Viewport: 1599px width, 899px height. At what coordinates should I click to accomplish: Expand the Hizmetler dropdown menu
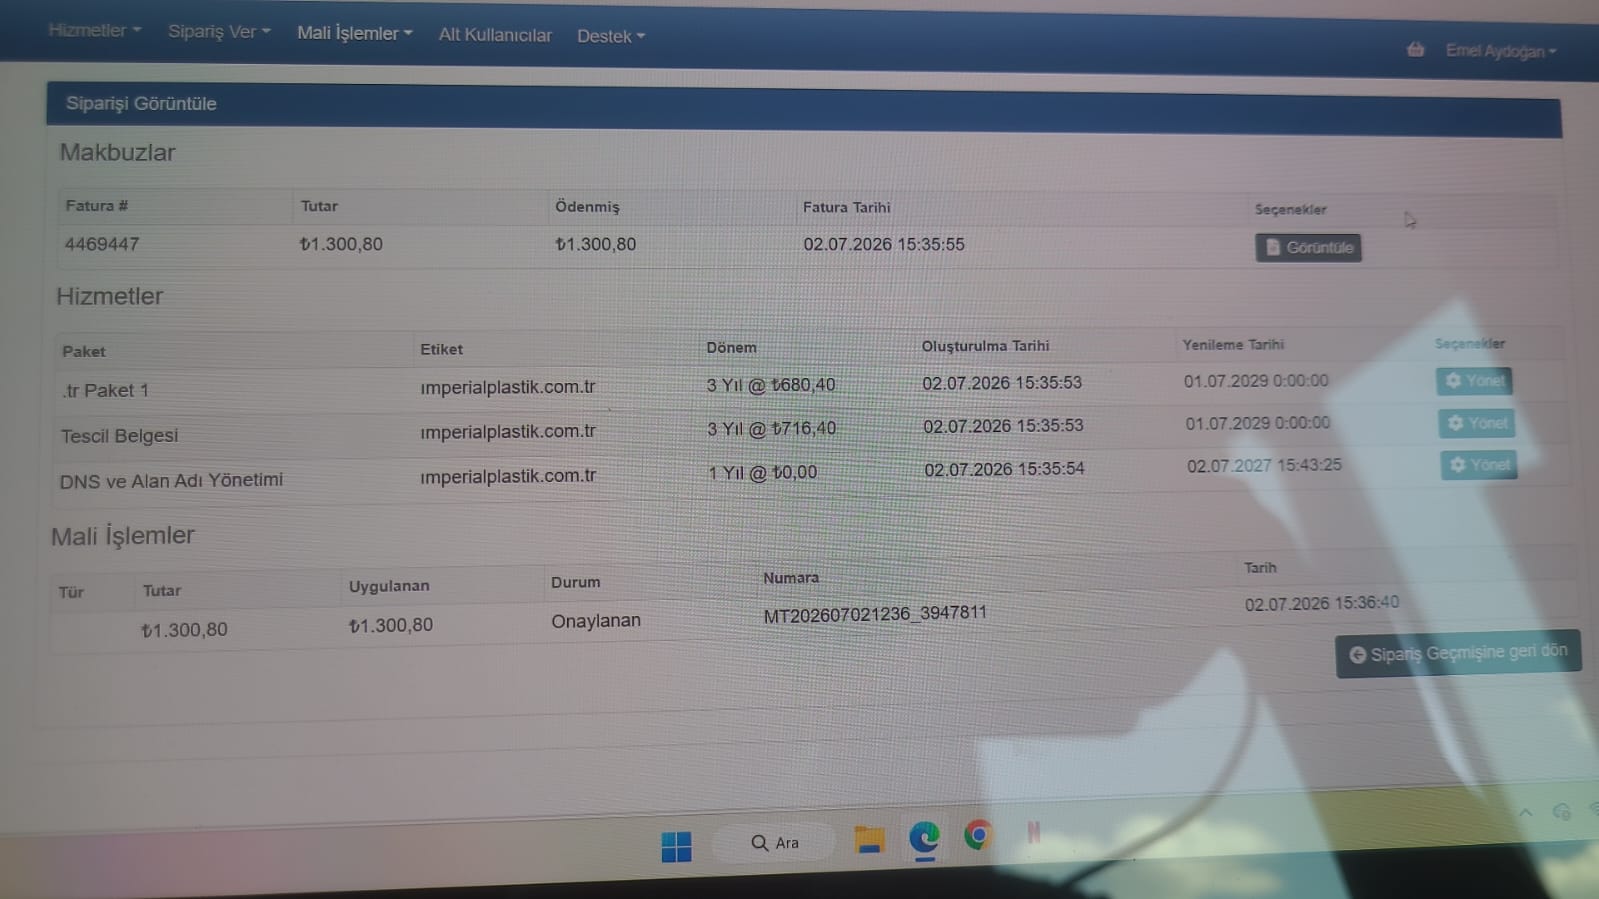pyautogui.click(x=95, y=30)
